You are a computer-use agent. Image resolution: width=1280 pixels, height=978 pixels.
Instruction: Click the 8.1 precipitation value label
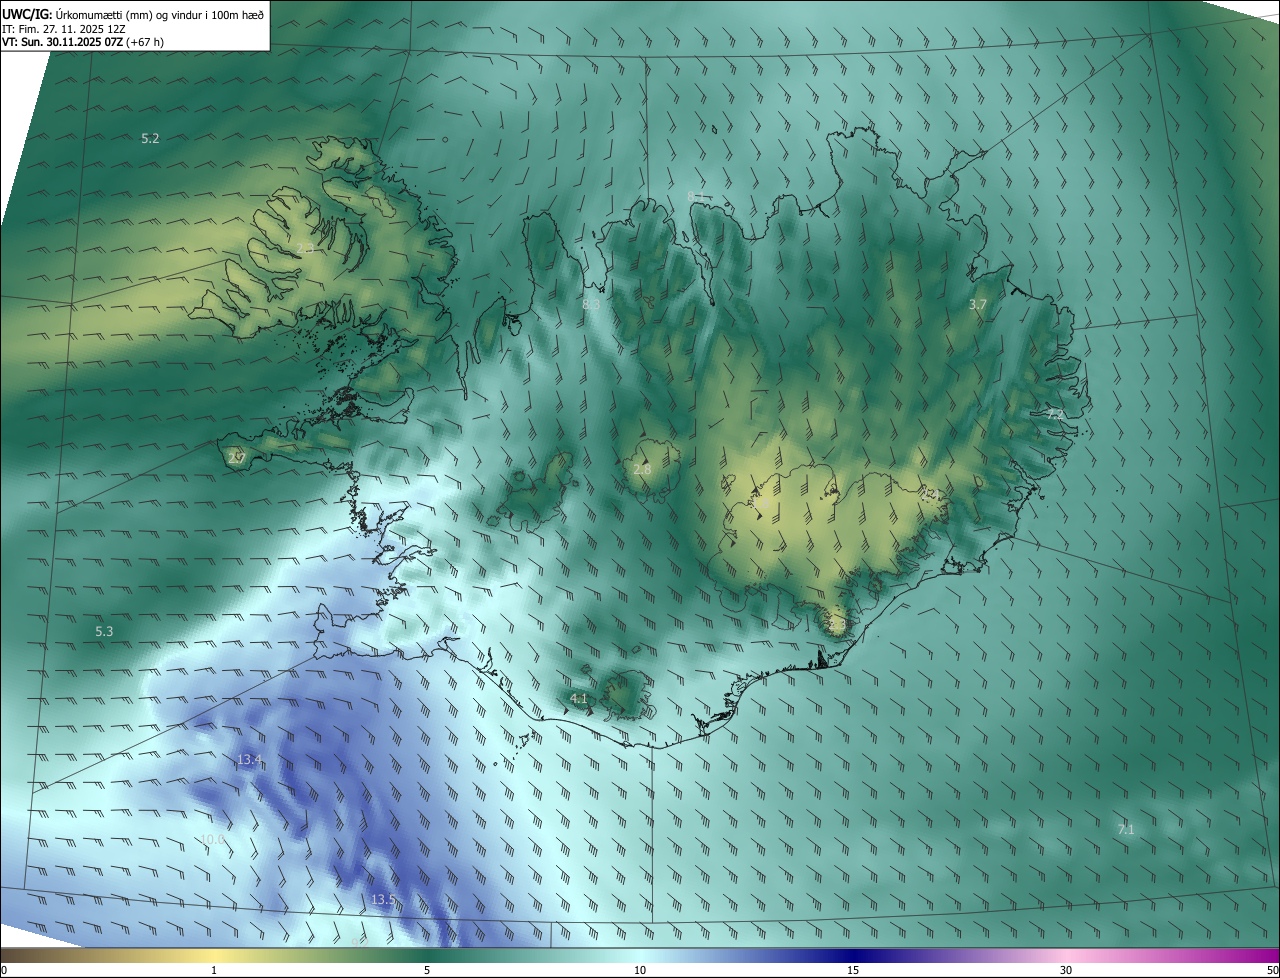click(697, 195)
